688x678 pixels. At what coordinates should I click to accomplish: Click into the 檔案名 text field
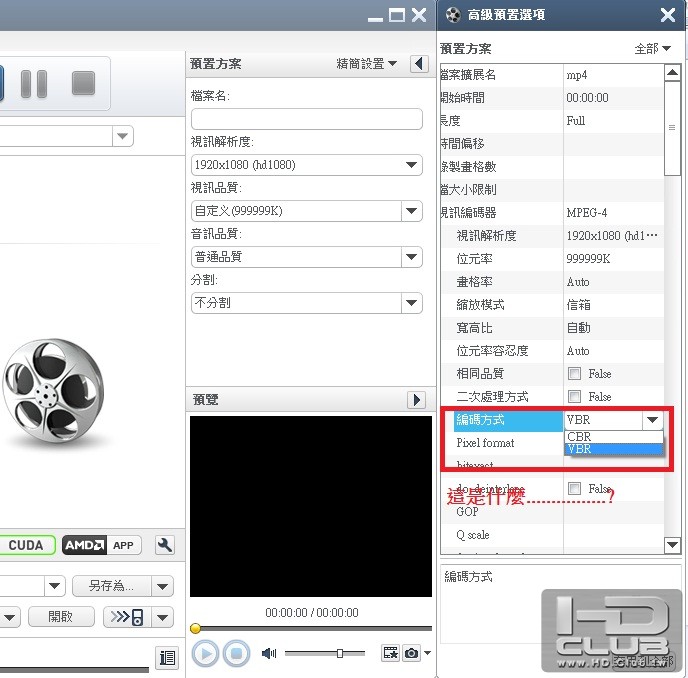307,119
